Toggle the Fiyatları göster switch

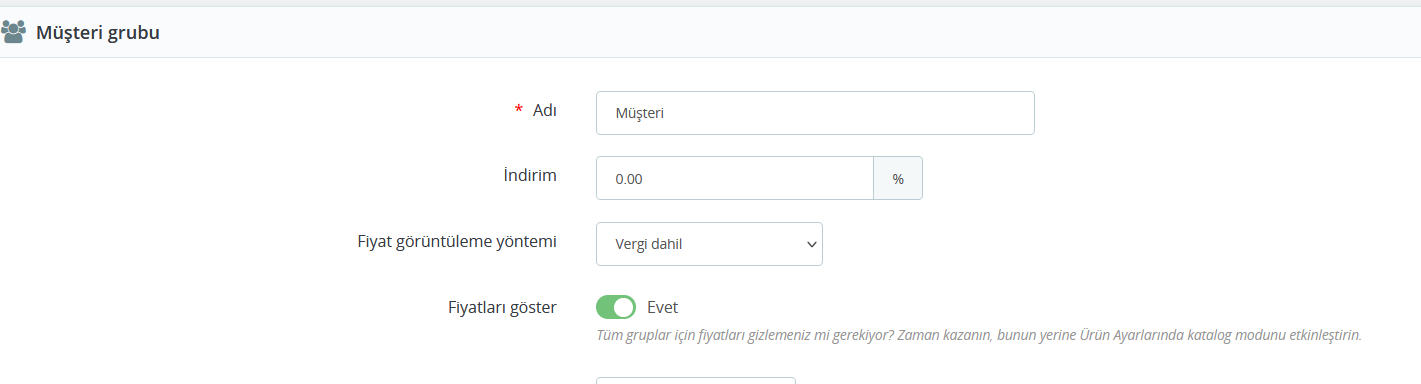pyautogui.click(x=616, y=307)
